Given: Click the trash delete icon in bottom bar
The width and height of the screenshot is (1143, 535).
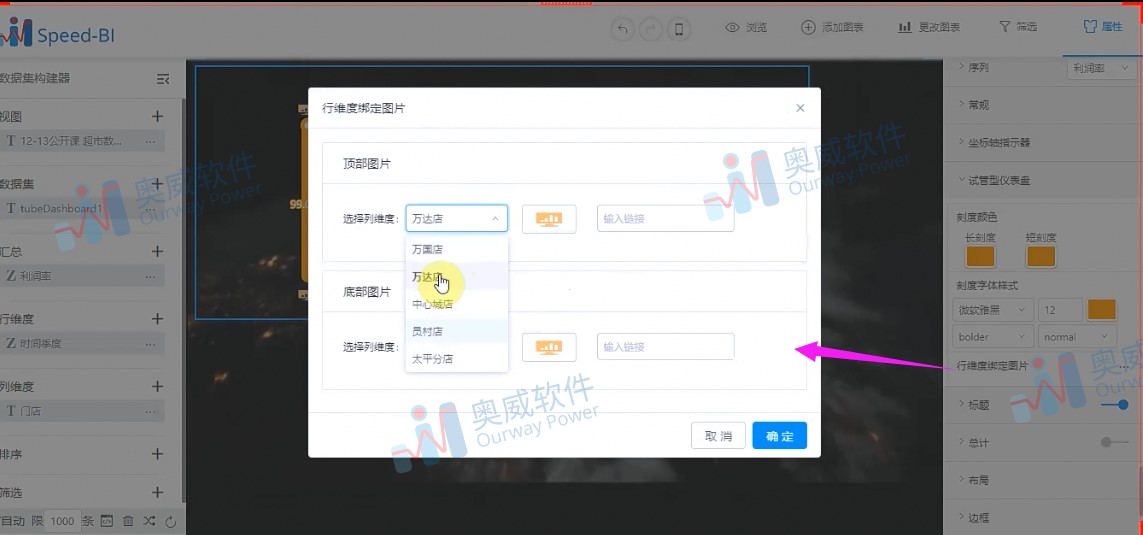Looking at the screenshot, I should click(x=128, y=521).
